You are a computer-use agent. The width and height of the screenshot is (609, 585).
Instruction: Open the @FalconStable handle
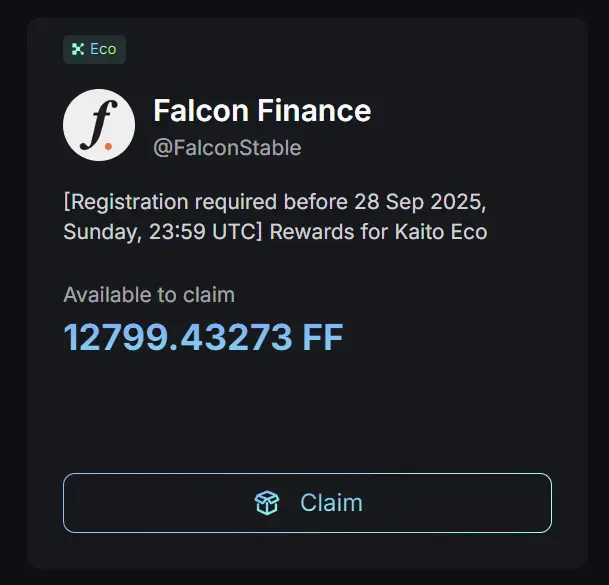click(x=227, y=148)
